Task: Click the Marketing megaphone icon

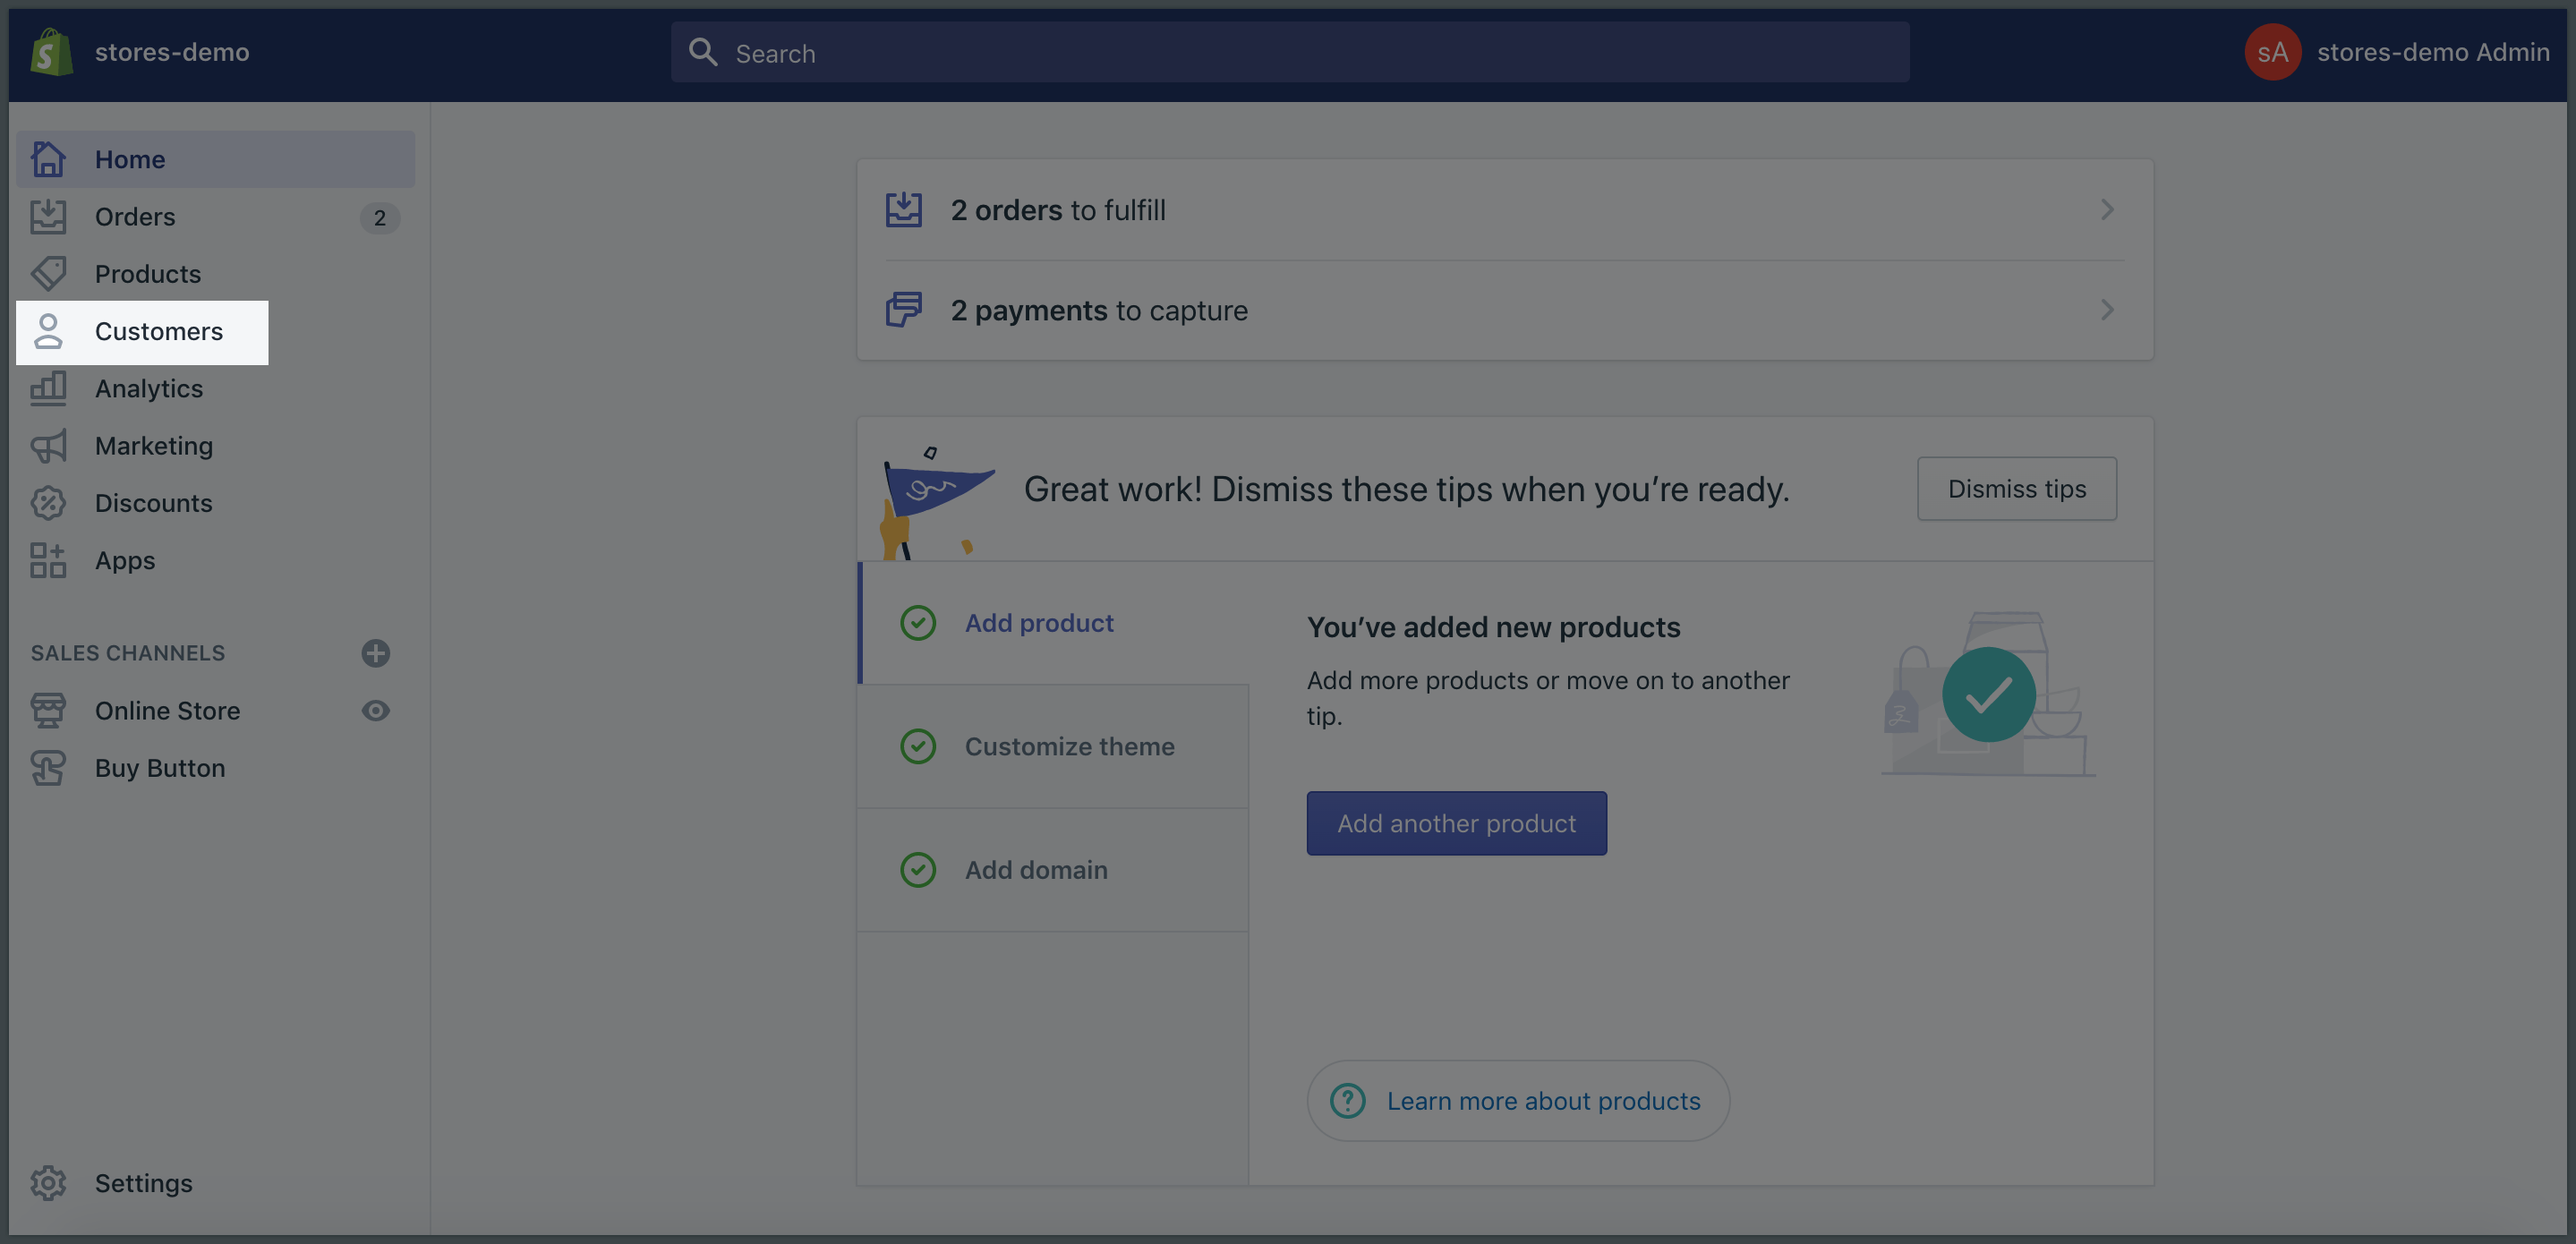Action: click(48, 445)
